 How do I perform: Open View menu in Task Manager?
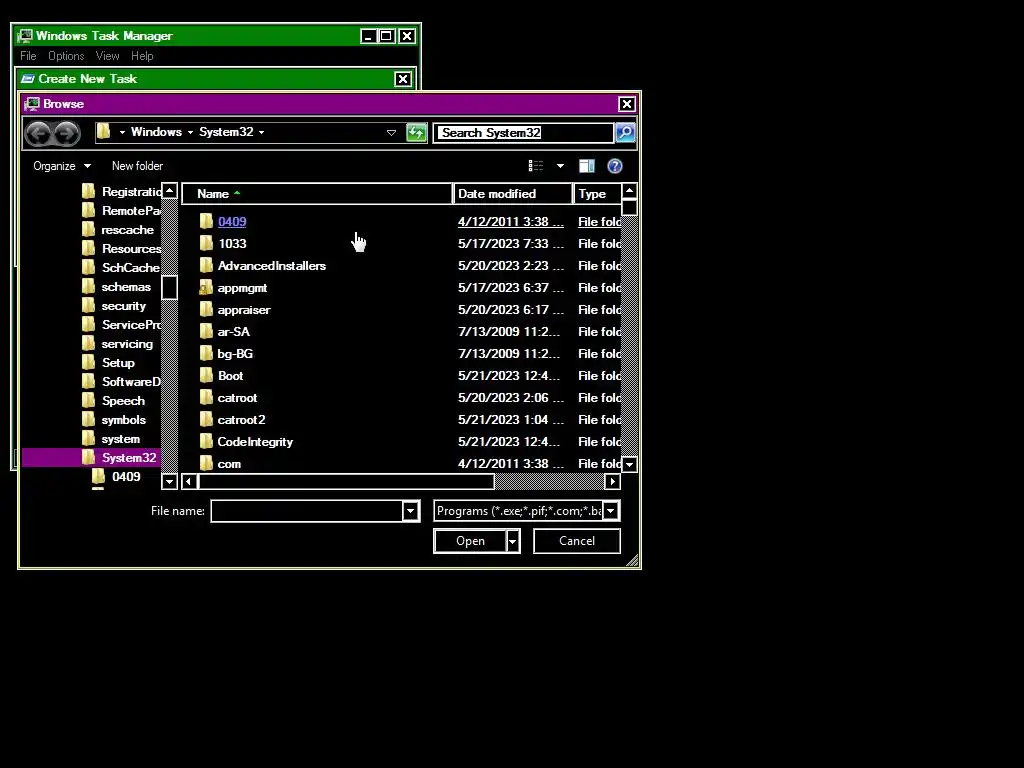pos(107,56)
